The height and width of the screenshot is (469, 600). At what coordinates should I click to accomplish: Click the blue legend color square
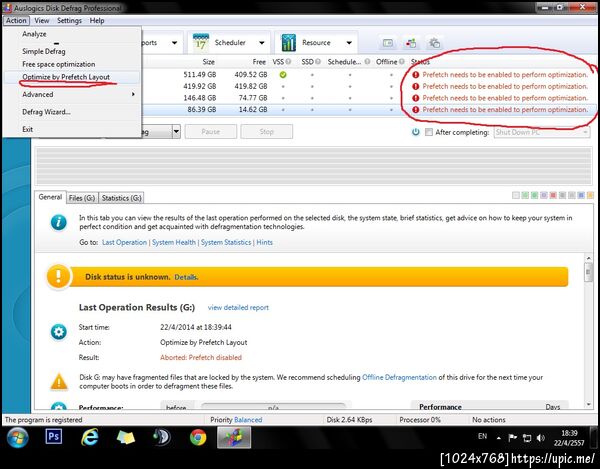pos(581,195)
